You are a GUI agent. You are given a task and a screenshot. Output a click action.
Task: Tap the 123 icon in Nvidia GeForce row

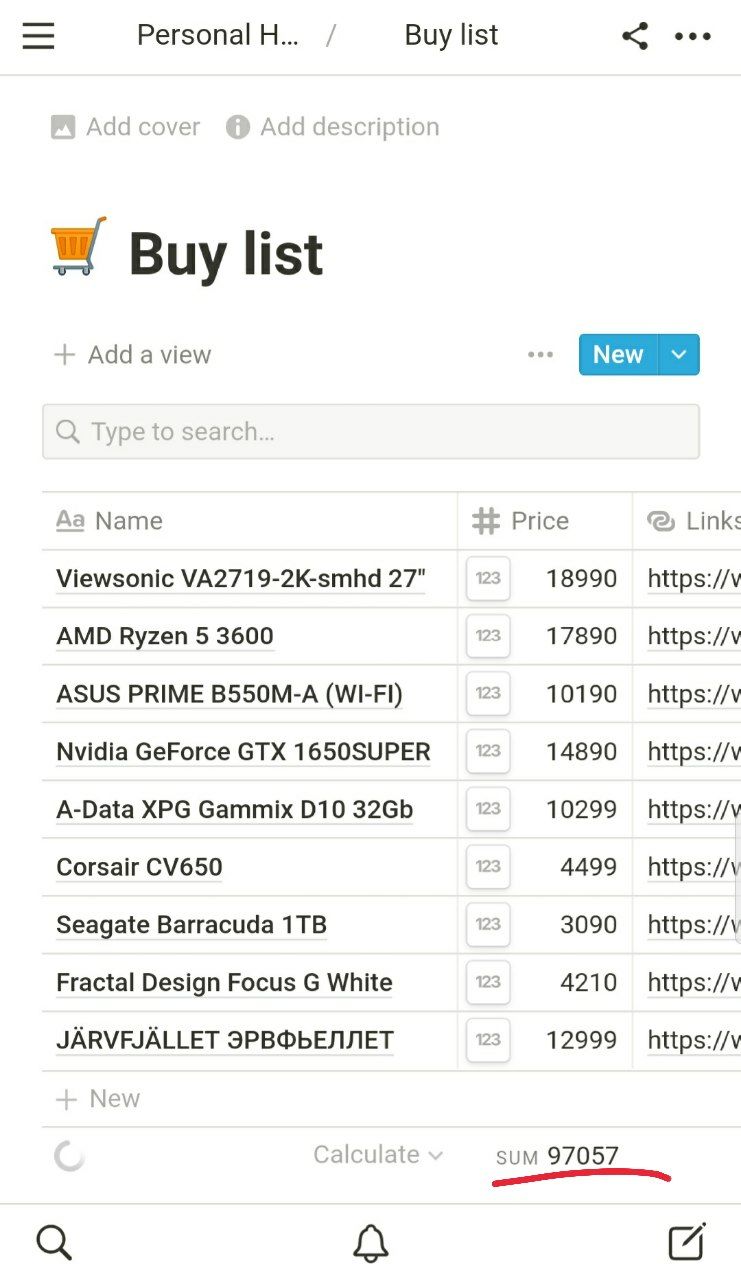488,751
